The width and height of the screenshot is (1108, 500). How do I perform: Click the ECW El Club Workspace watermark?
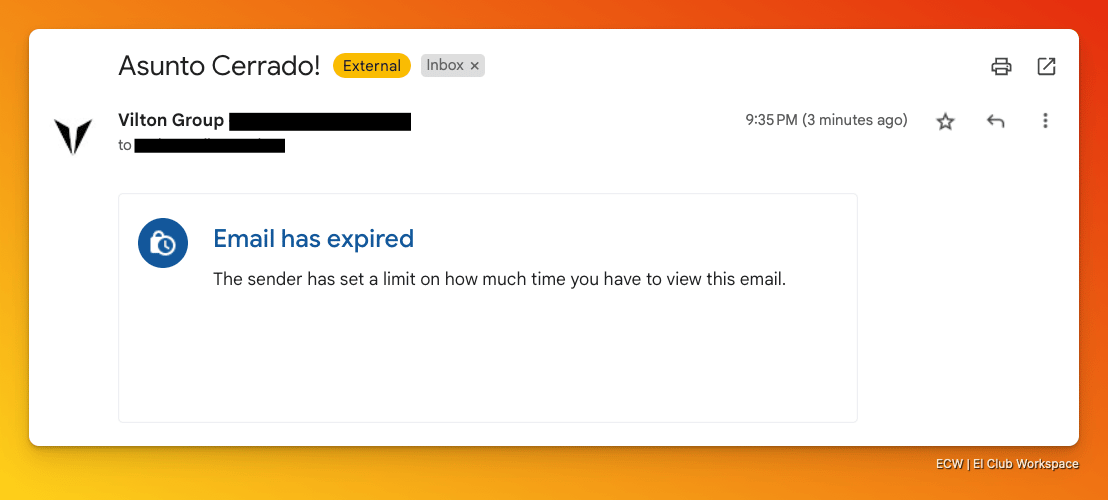[x=1007, y=464]
